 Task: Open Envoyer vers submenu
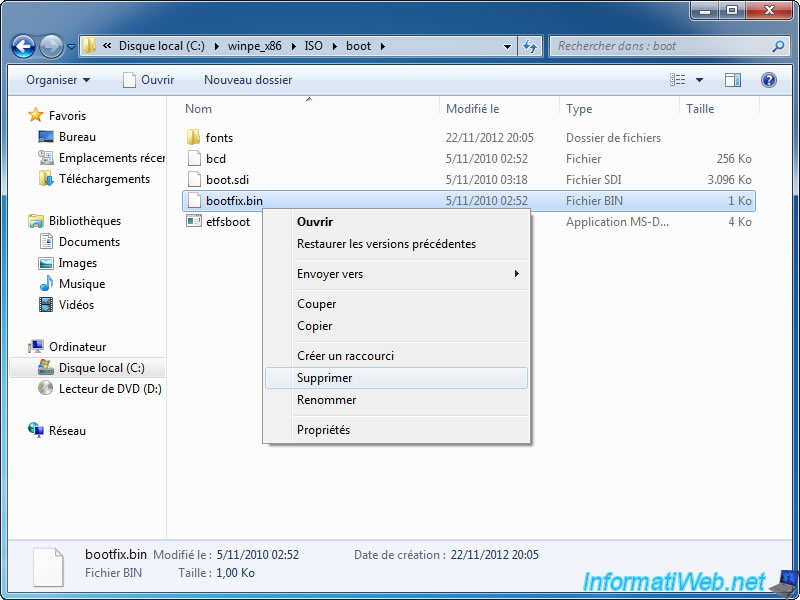click(x=396, y=274)
